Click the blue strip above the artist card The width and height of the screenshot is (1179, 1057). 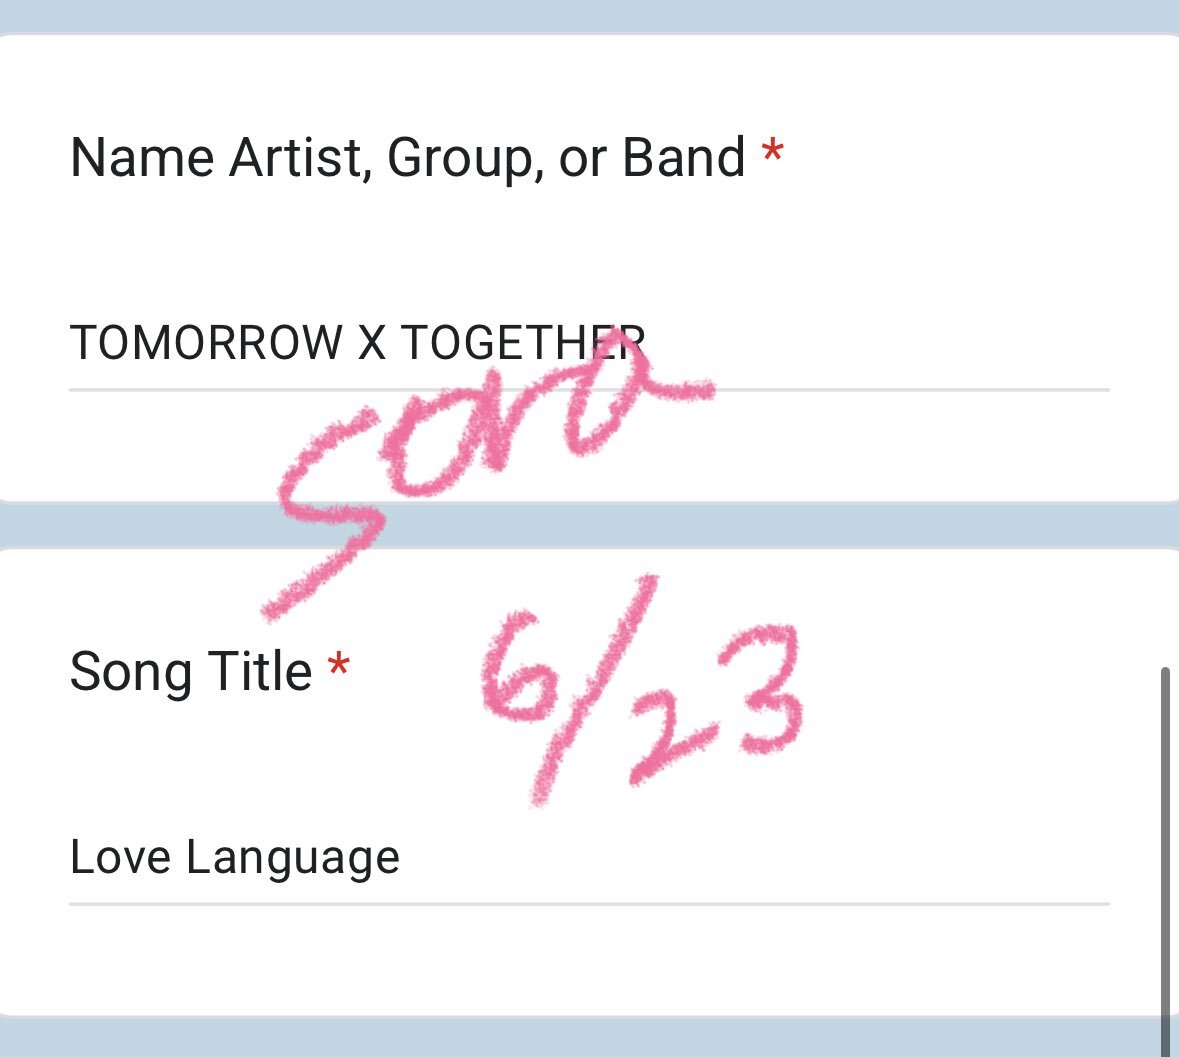[x=589, y=16]
